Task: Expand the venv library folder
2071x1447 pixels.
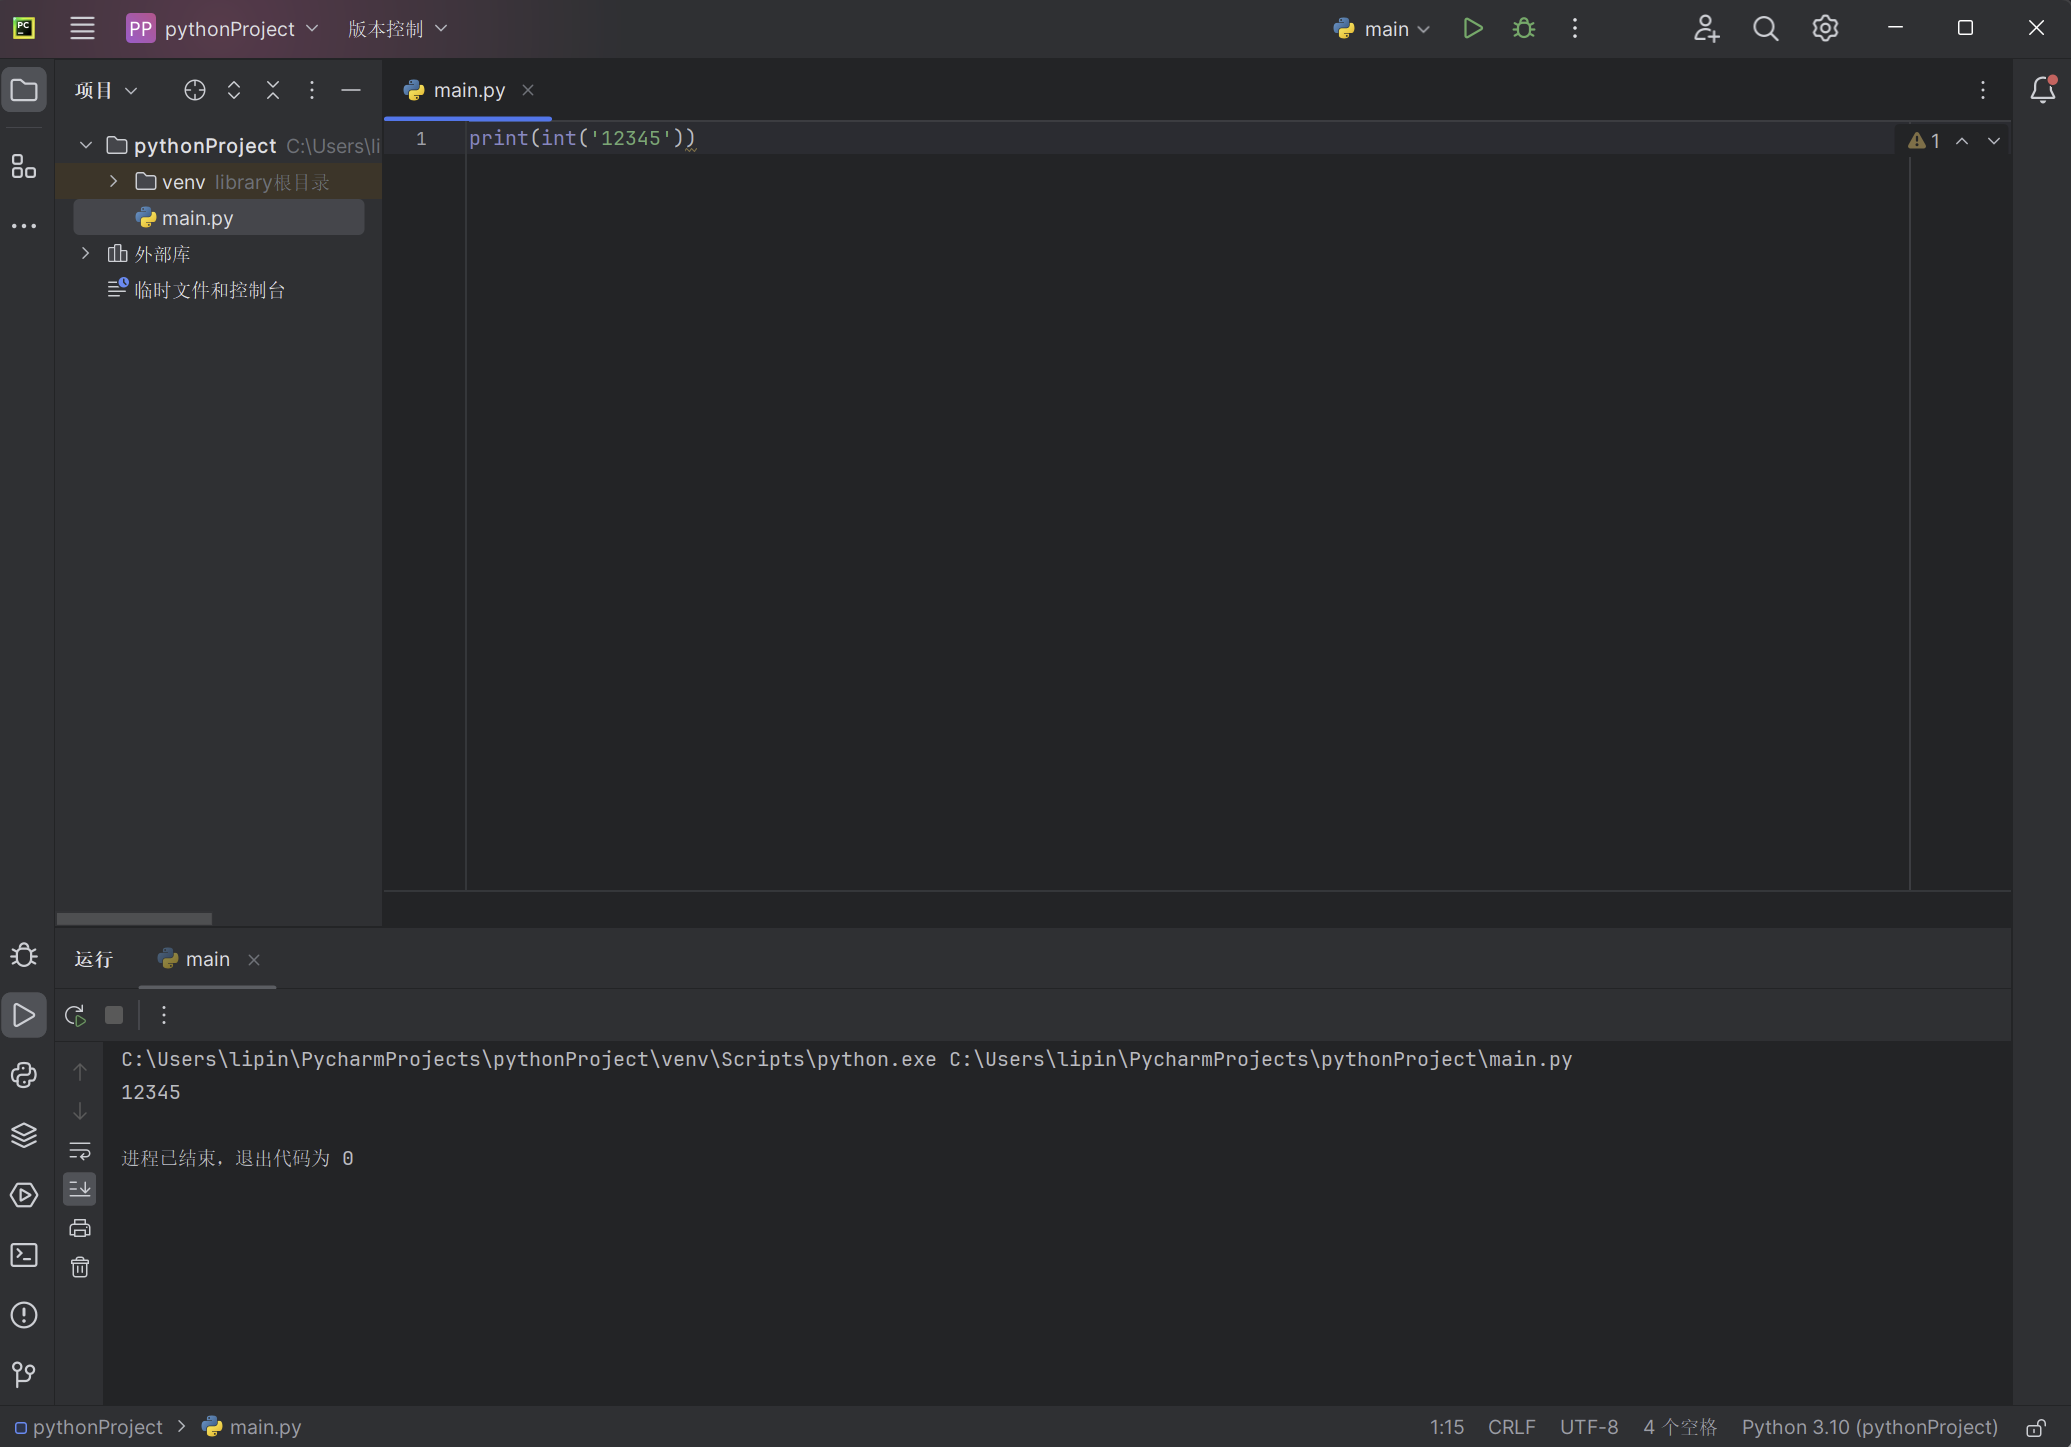Action: 112,181
